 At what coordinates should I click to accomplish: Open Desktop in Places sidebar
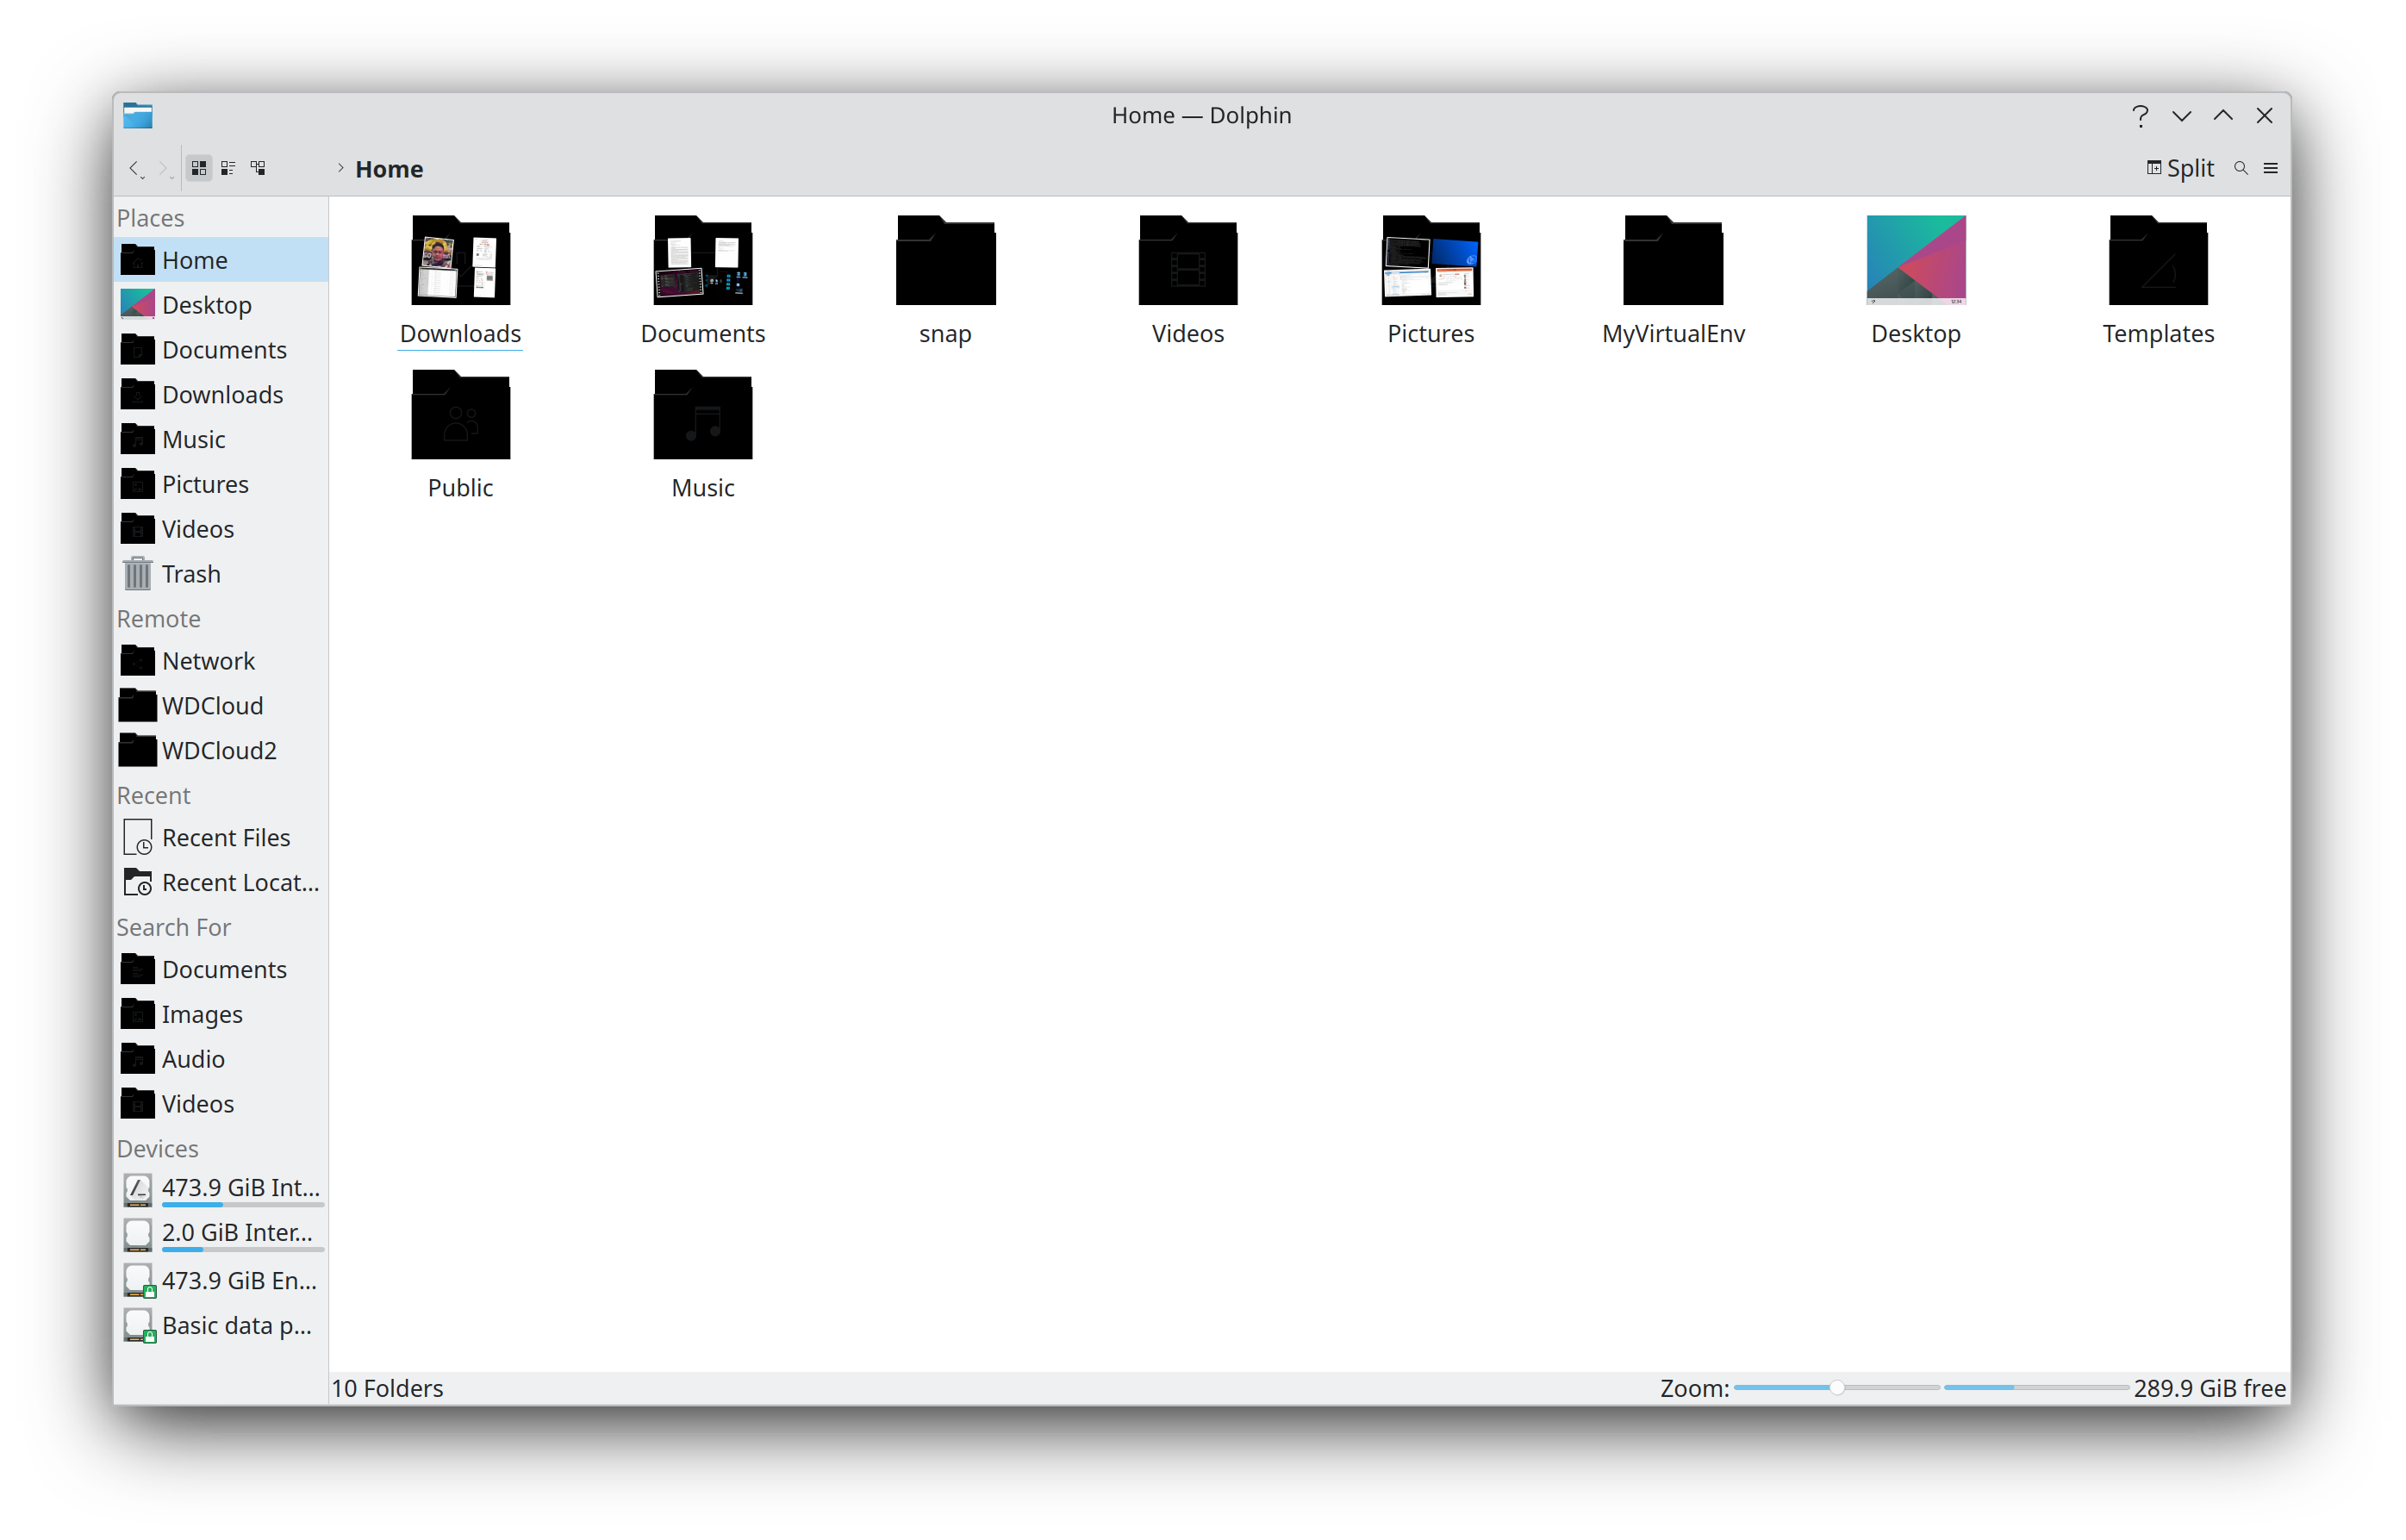click(221, 305)
